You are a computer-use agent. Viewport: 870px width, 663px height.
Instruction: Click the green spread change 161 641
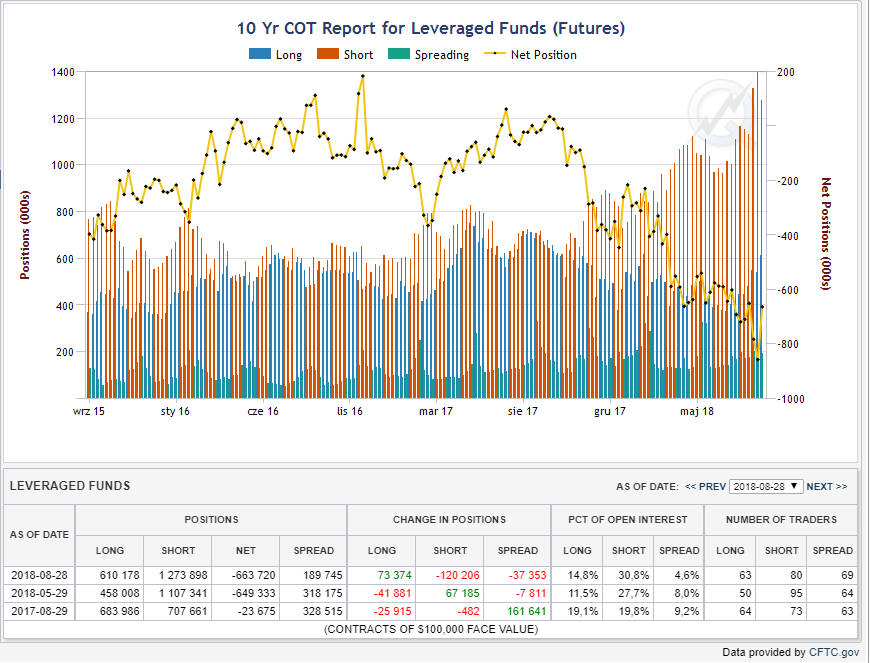tap(527, 611)
